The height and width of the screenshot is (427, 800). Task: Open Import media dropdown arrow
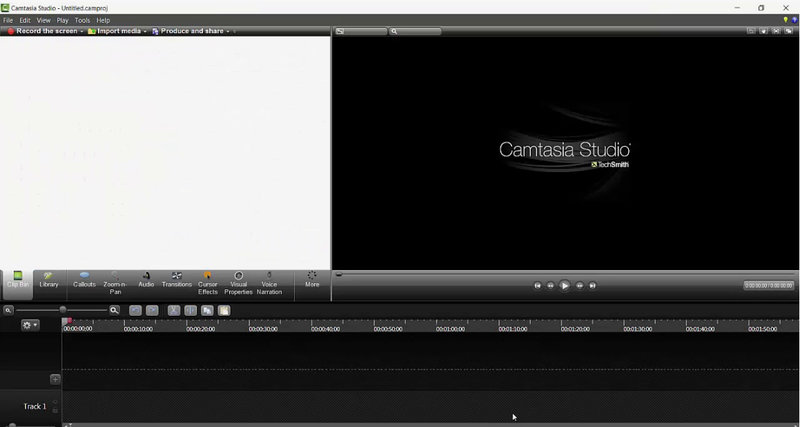pyautogui.click(x=145, y=31)
